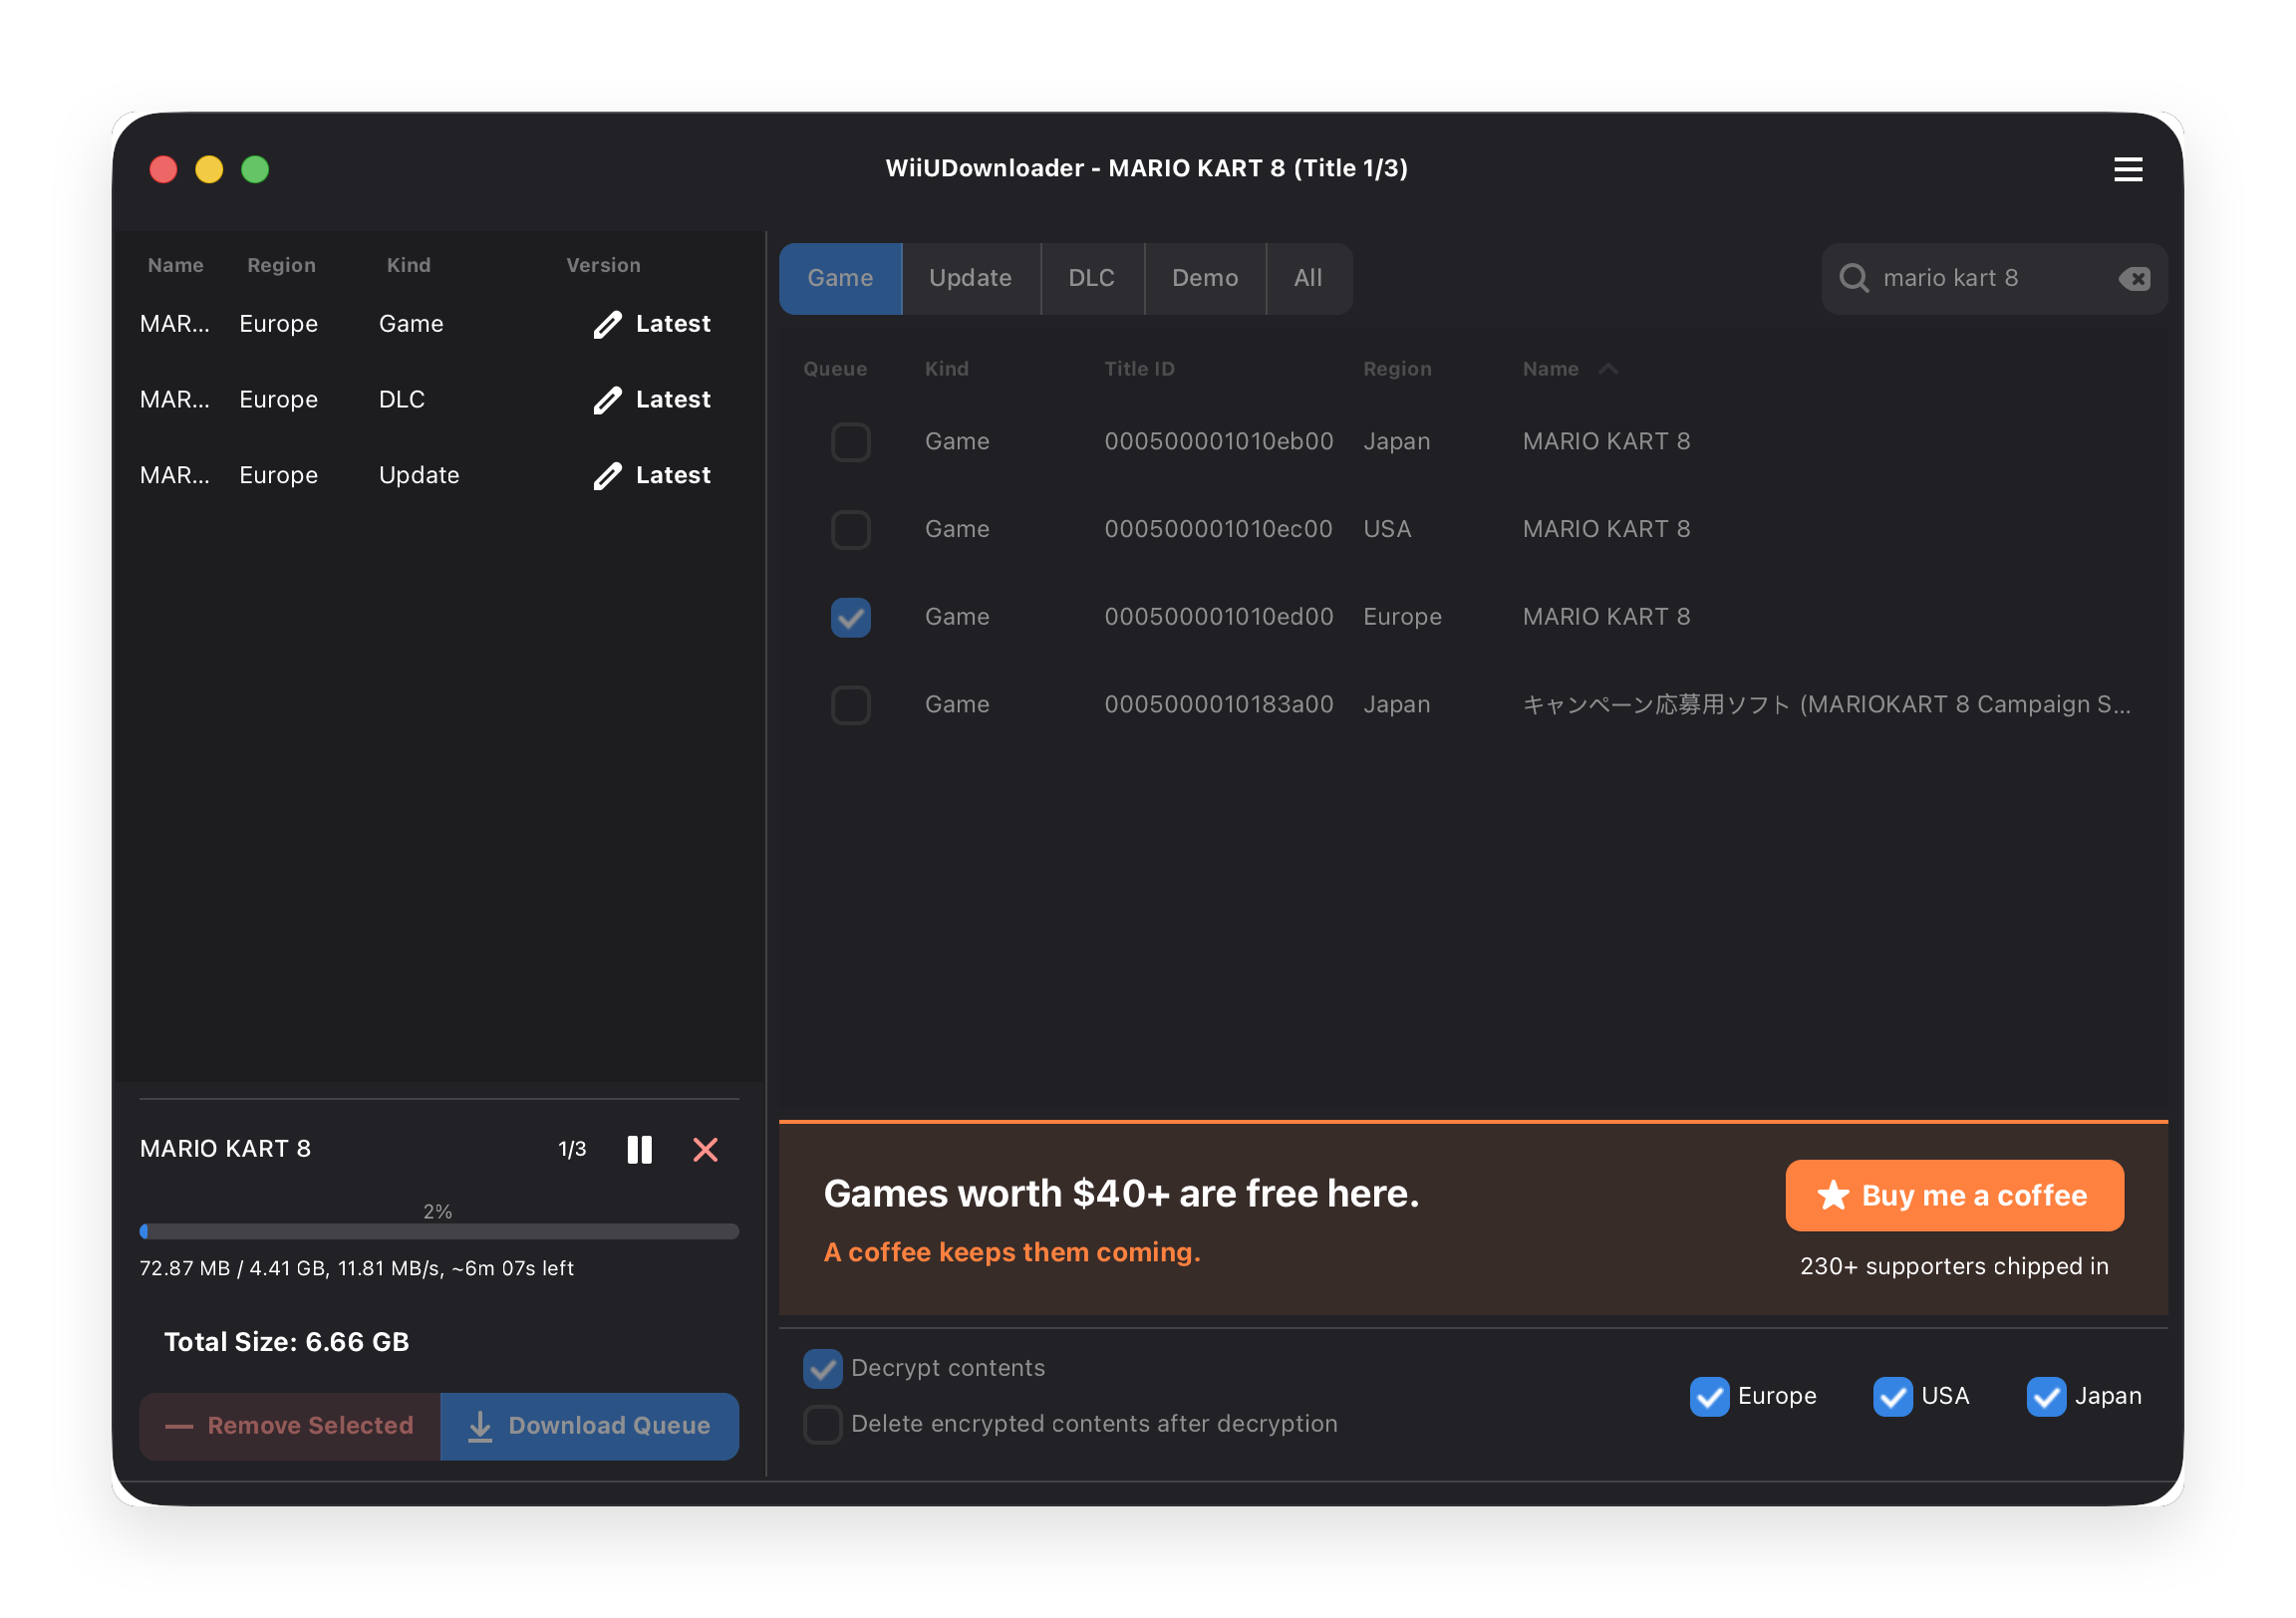Click the Name column sort arrow
2296x1618 pixels.
pyautogui.click(x=1607, y=369)
